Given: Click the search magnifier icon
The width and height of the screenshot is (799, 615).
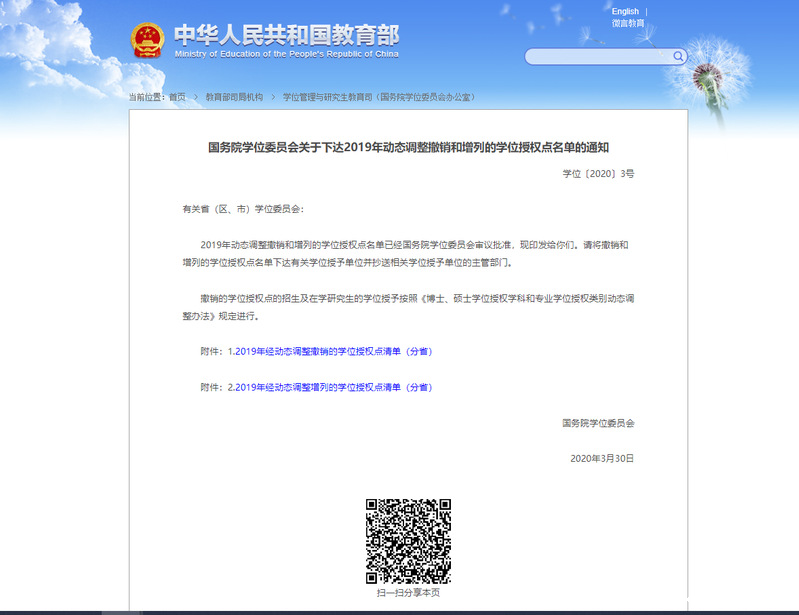Looking at the screenshot, I should coord(679,57).
